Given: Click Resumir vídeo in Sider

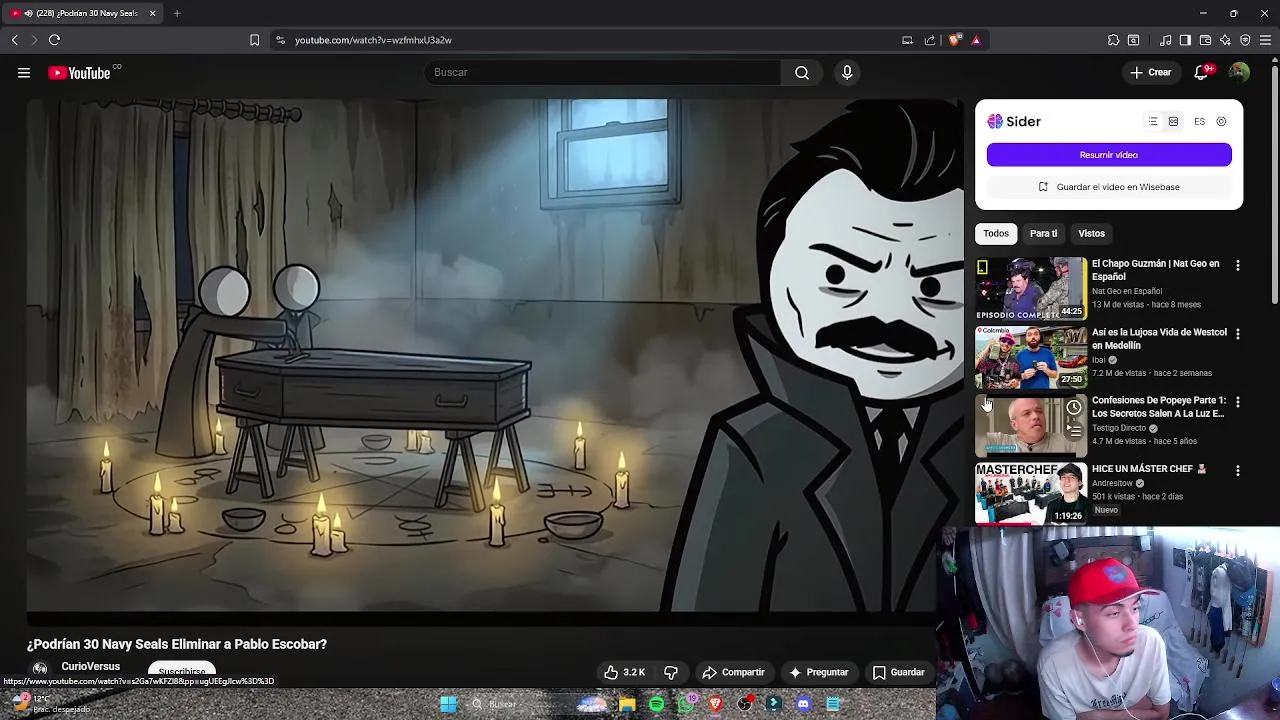Looking at the screenshot, I should (x=1109, y=155).
